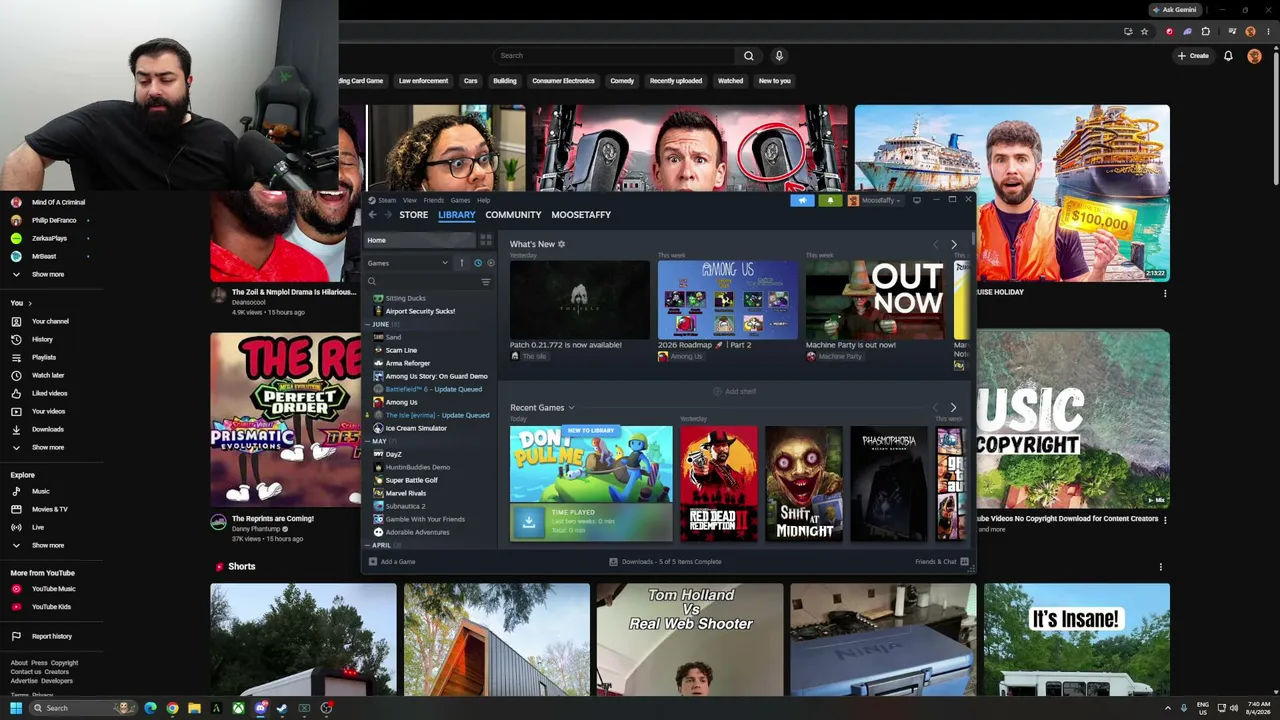Open the Friends menu in Steam
The height and width of the screenshot is (720, 1280).
(x=434, y=200)
